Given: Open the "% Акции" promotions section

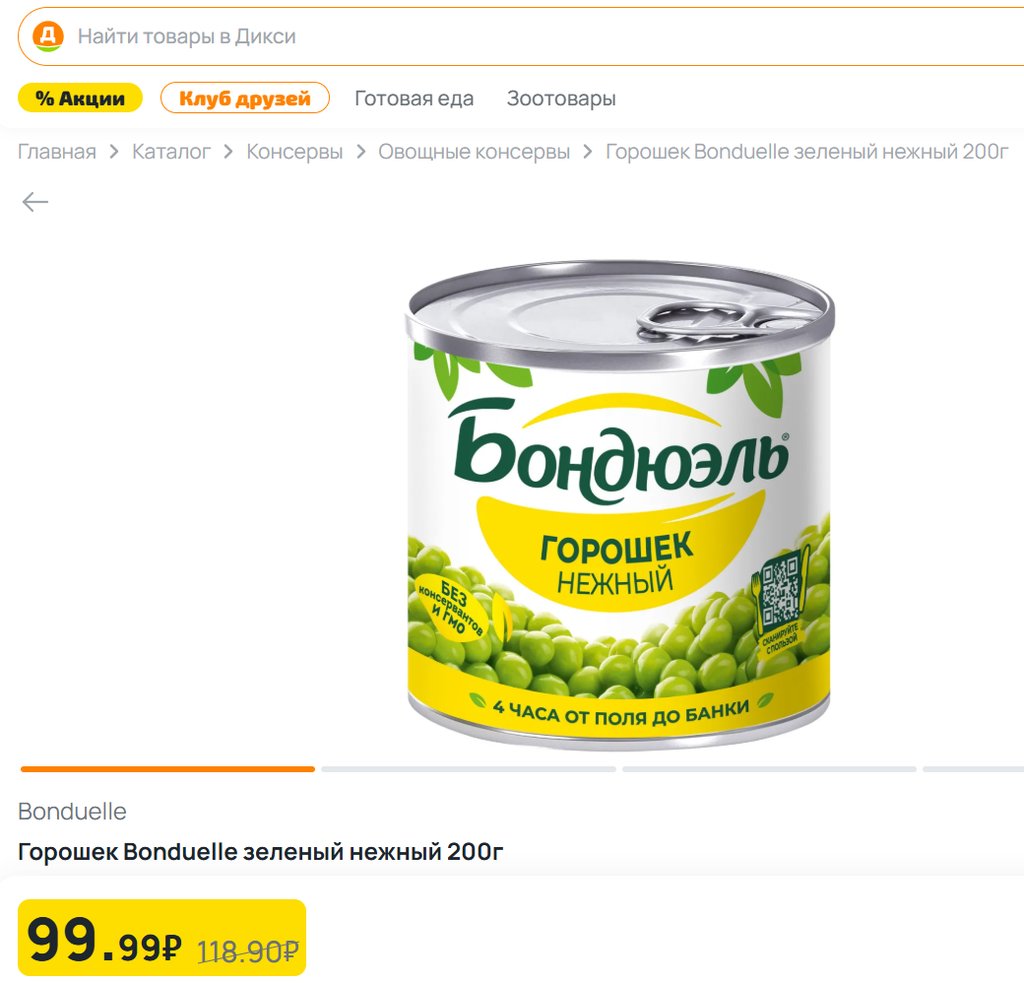Looking at the screenshot, I should 80,98.
